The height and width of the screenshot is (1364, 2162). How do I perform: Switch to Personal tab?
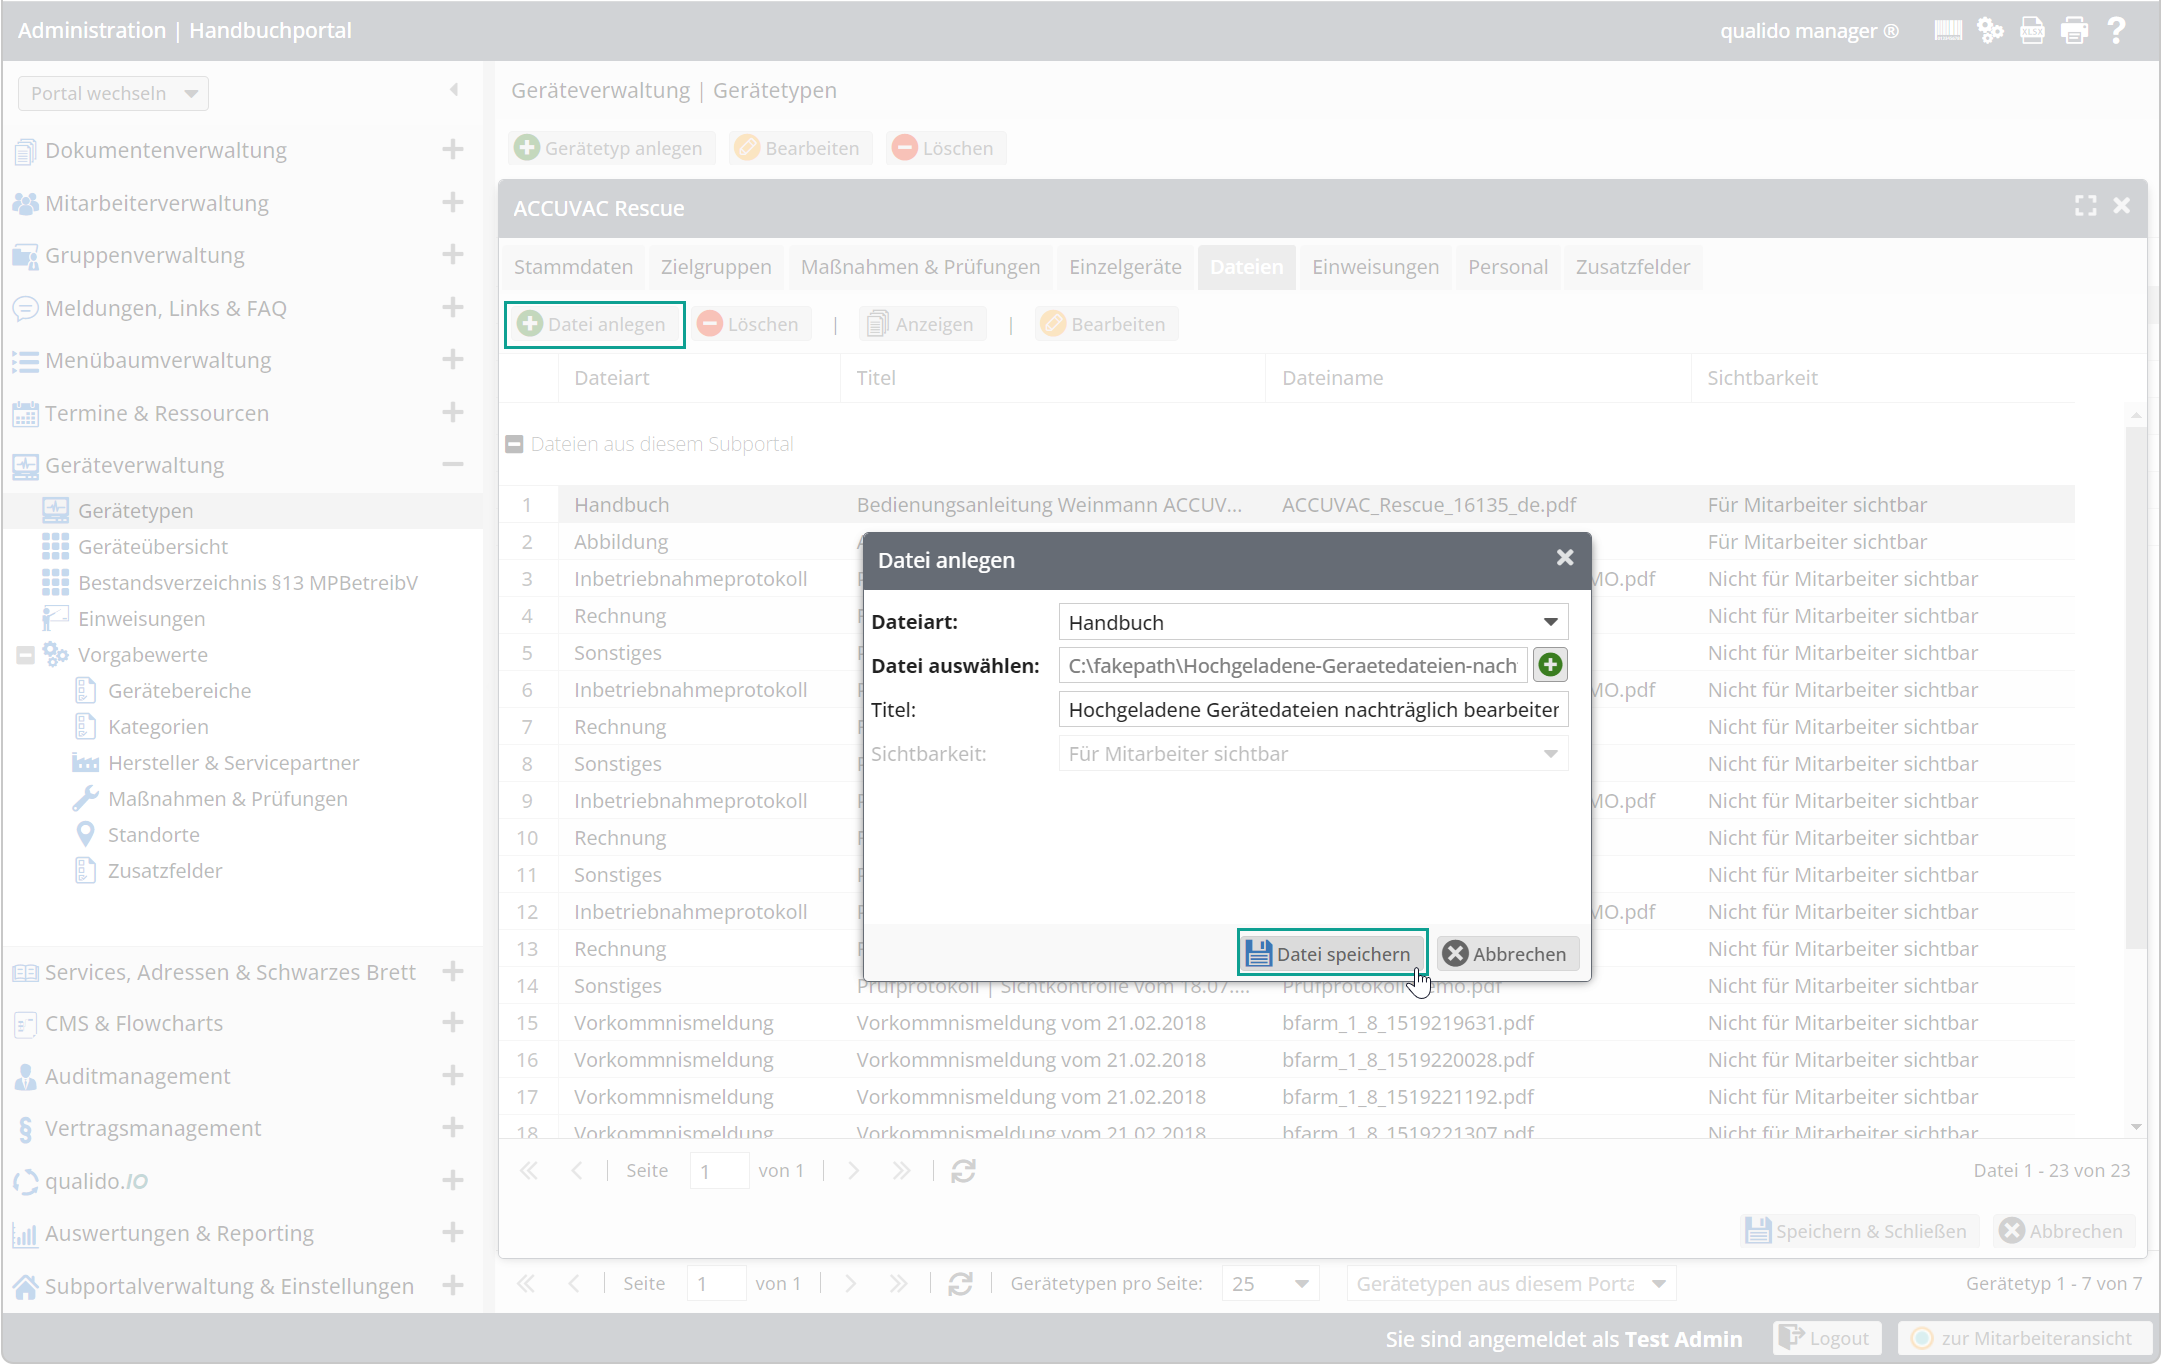coord(1507,267)
